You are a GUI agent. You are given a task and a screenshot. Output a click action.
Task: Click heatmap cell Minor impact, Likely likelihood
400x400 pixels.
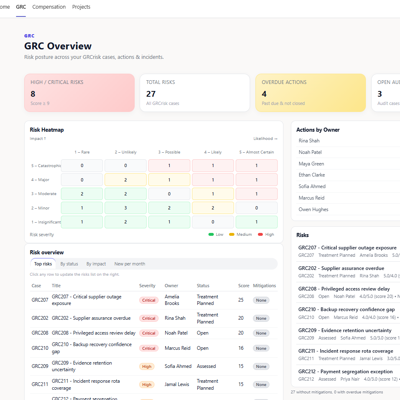(213, 208)
